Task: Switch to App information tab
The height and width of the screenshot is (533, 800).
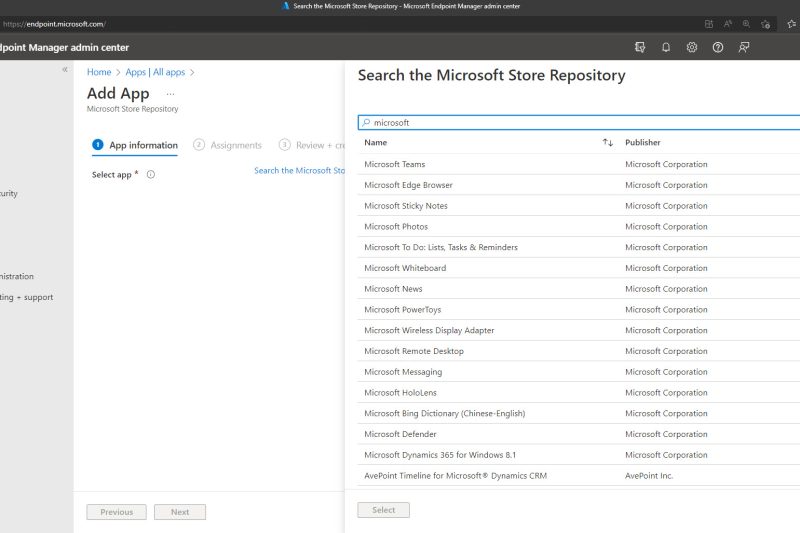Action: click(x=135, y=145)
